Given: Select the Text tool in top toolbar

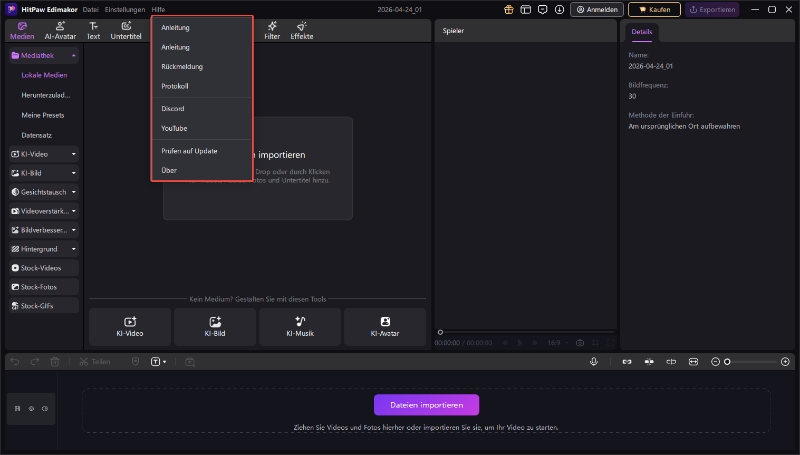Looking at the screenshot, I should 93,31.
